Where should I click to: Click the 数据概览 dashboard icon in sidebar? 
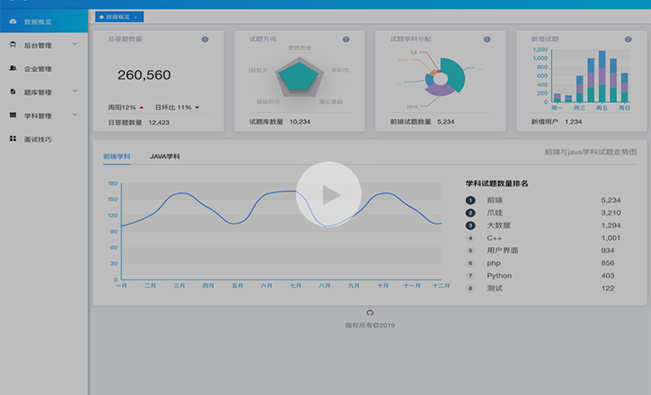(x=13, y=21)
